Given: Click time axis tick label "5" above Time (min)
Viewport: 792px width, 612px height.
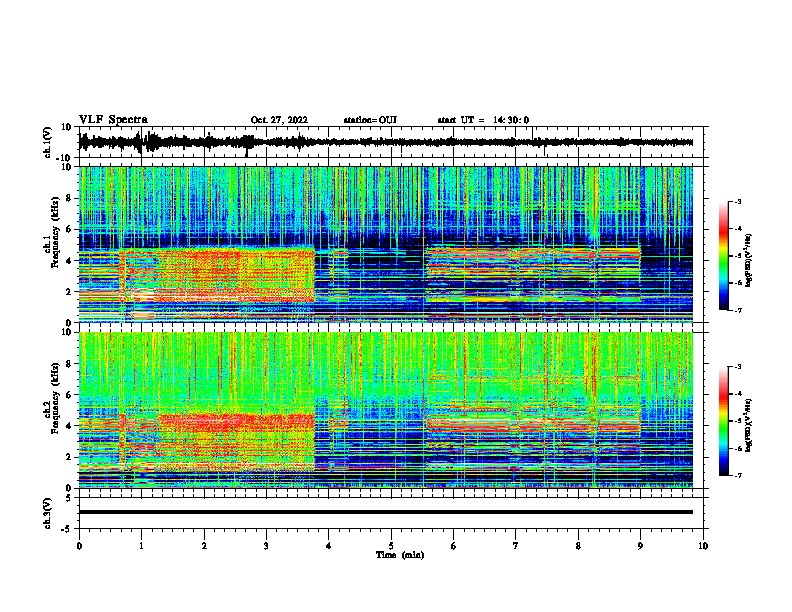Looking at the screenshot, I should pyautogui.click(x=391, y=546).
